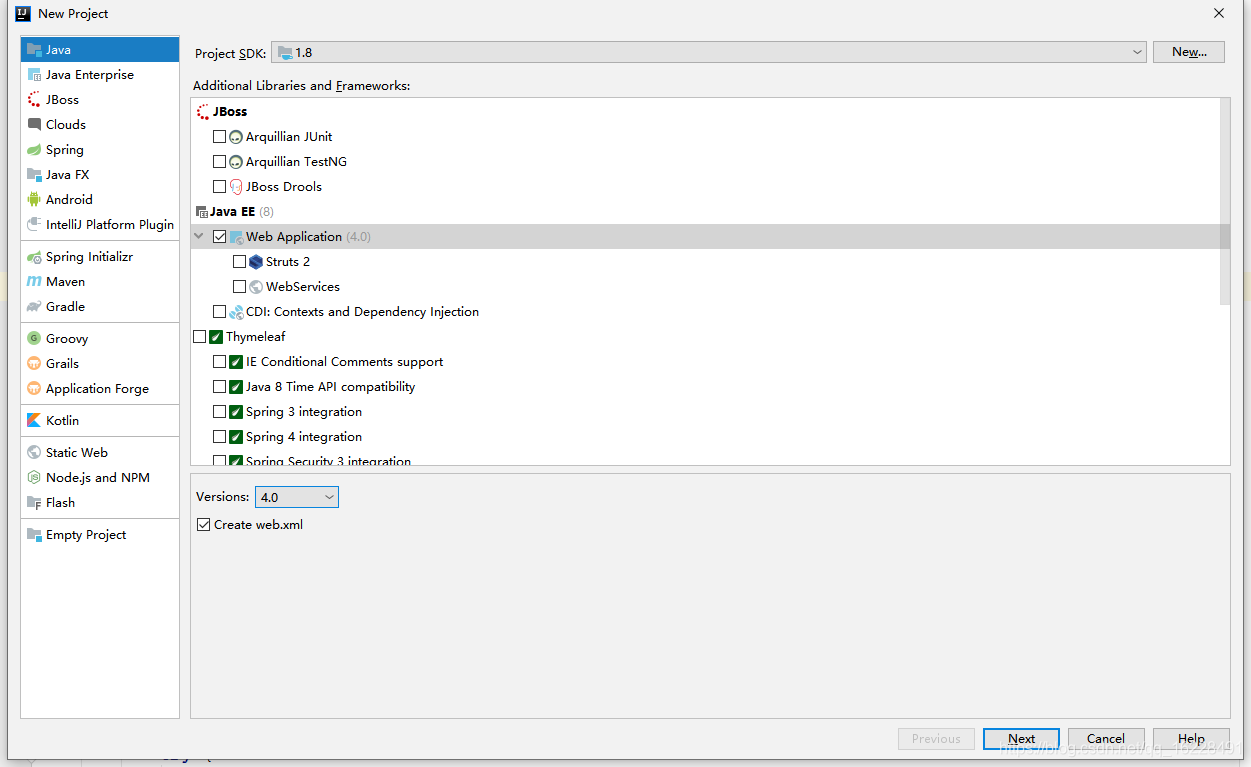Click the Flash folder icon
The image size is (1251, 767).
(x=34, y=502)
